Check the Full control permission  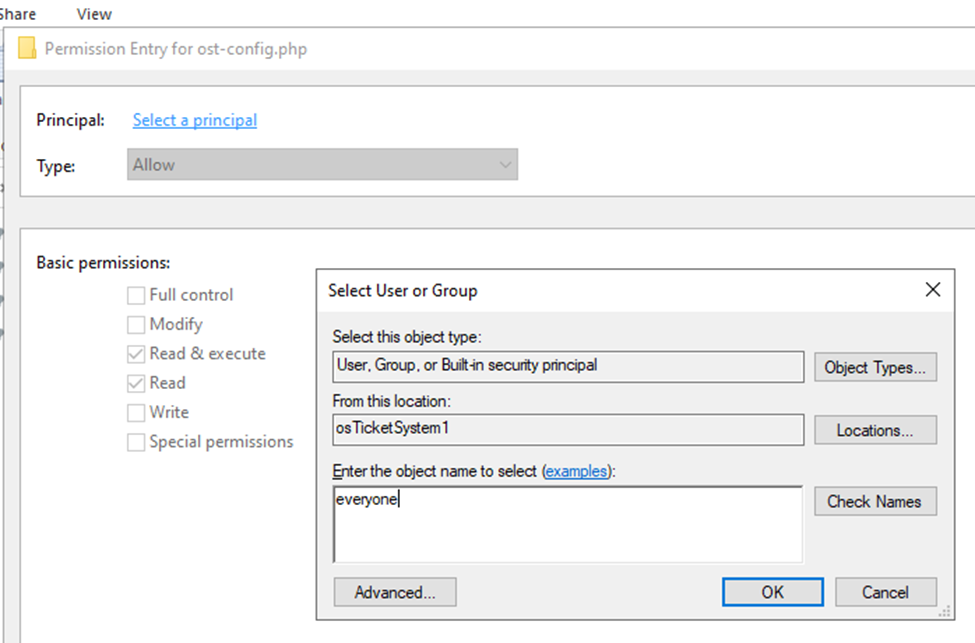pyautogui.click(x=136, y=294)
